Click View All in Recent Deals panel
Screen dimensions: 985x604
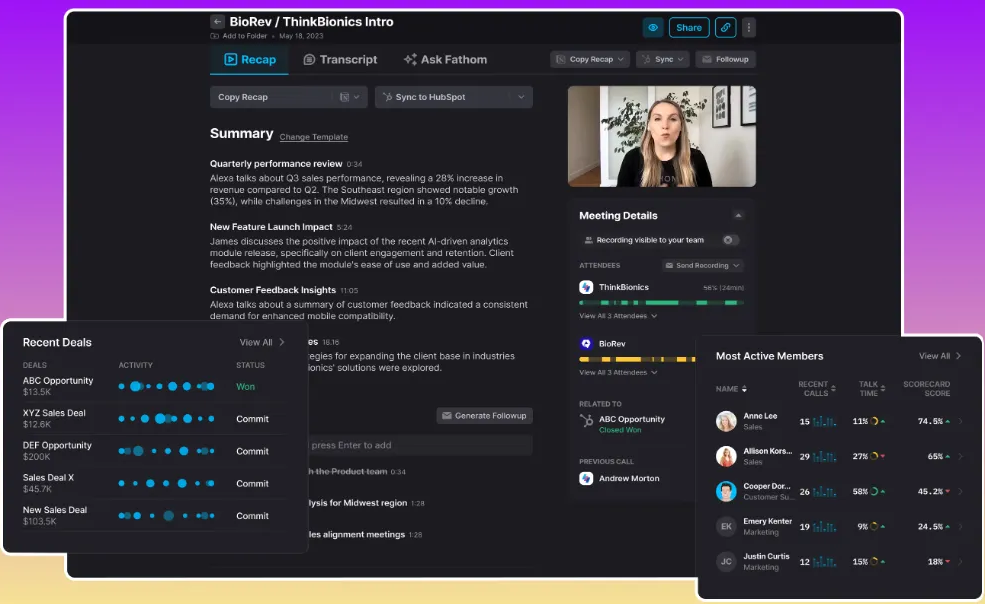261,343
